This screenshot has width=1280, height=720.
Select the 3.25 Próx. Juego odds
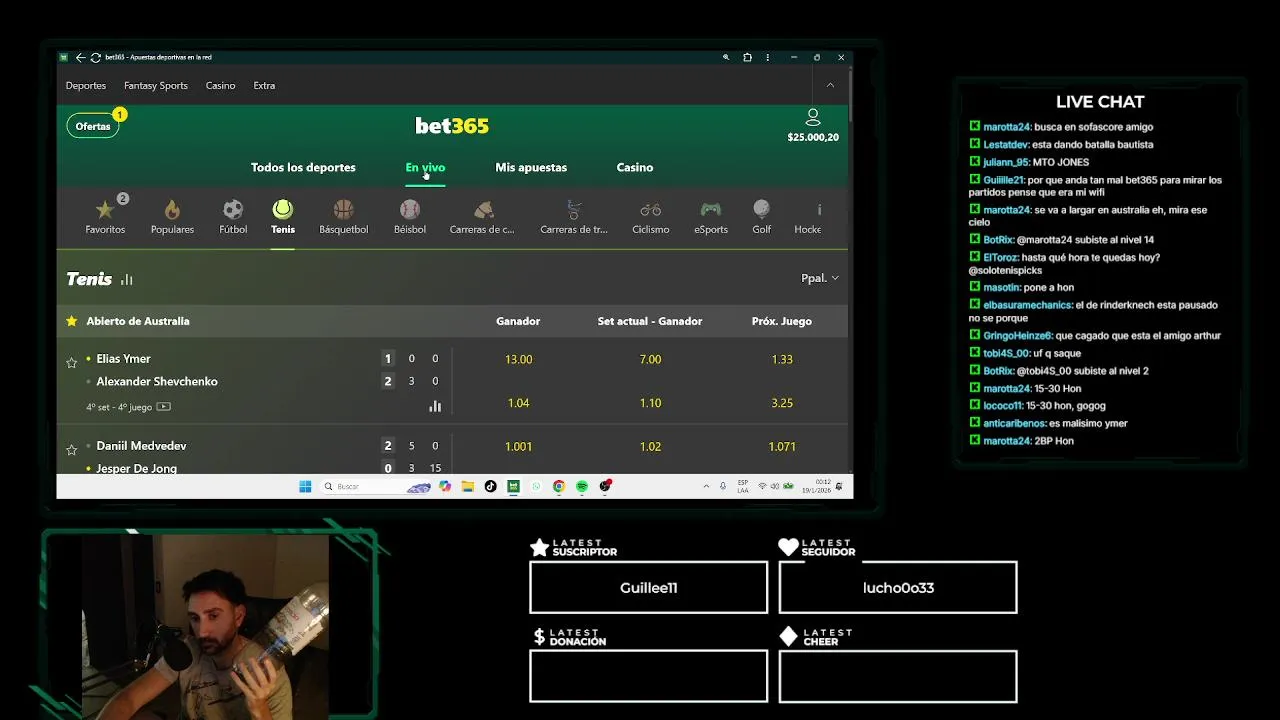click(782, 403)
